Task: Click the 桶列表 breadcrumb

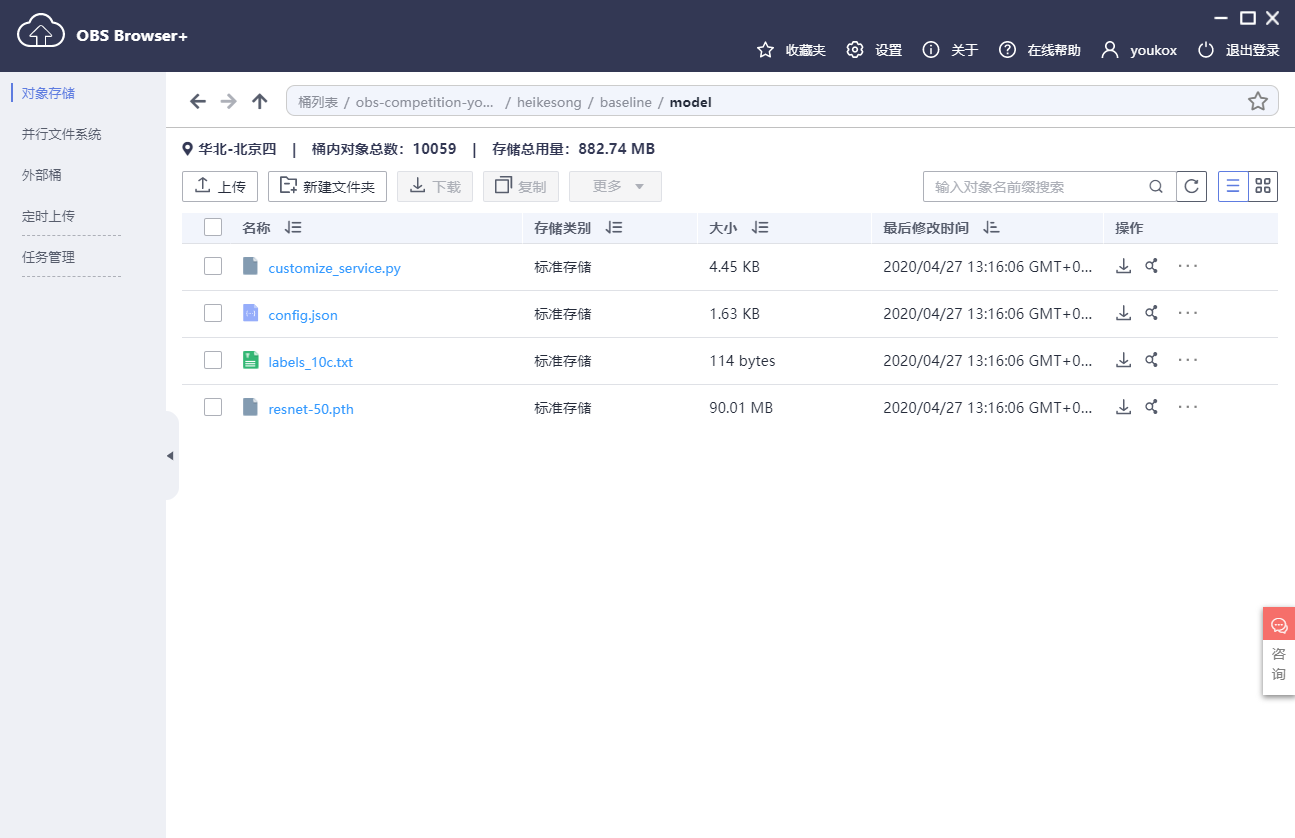Action: 318,102
